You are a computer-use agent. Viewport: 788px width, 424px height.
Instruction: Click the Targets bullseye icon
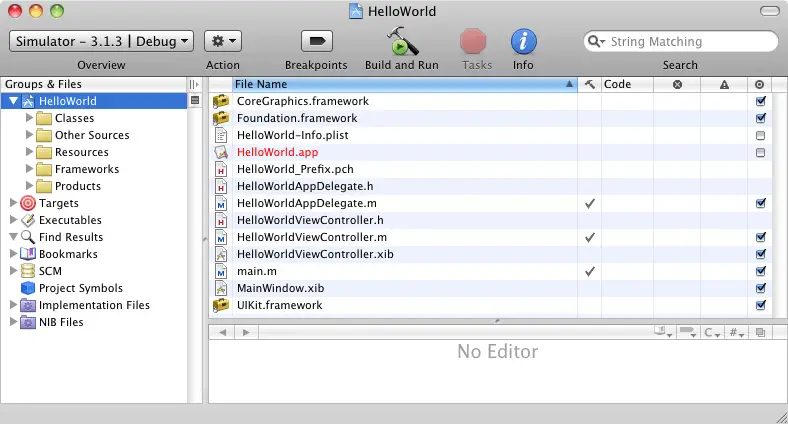tap(28, 203)
